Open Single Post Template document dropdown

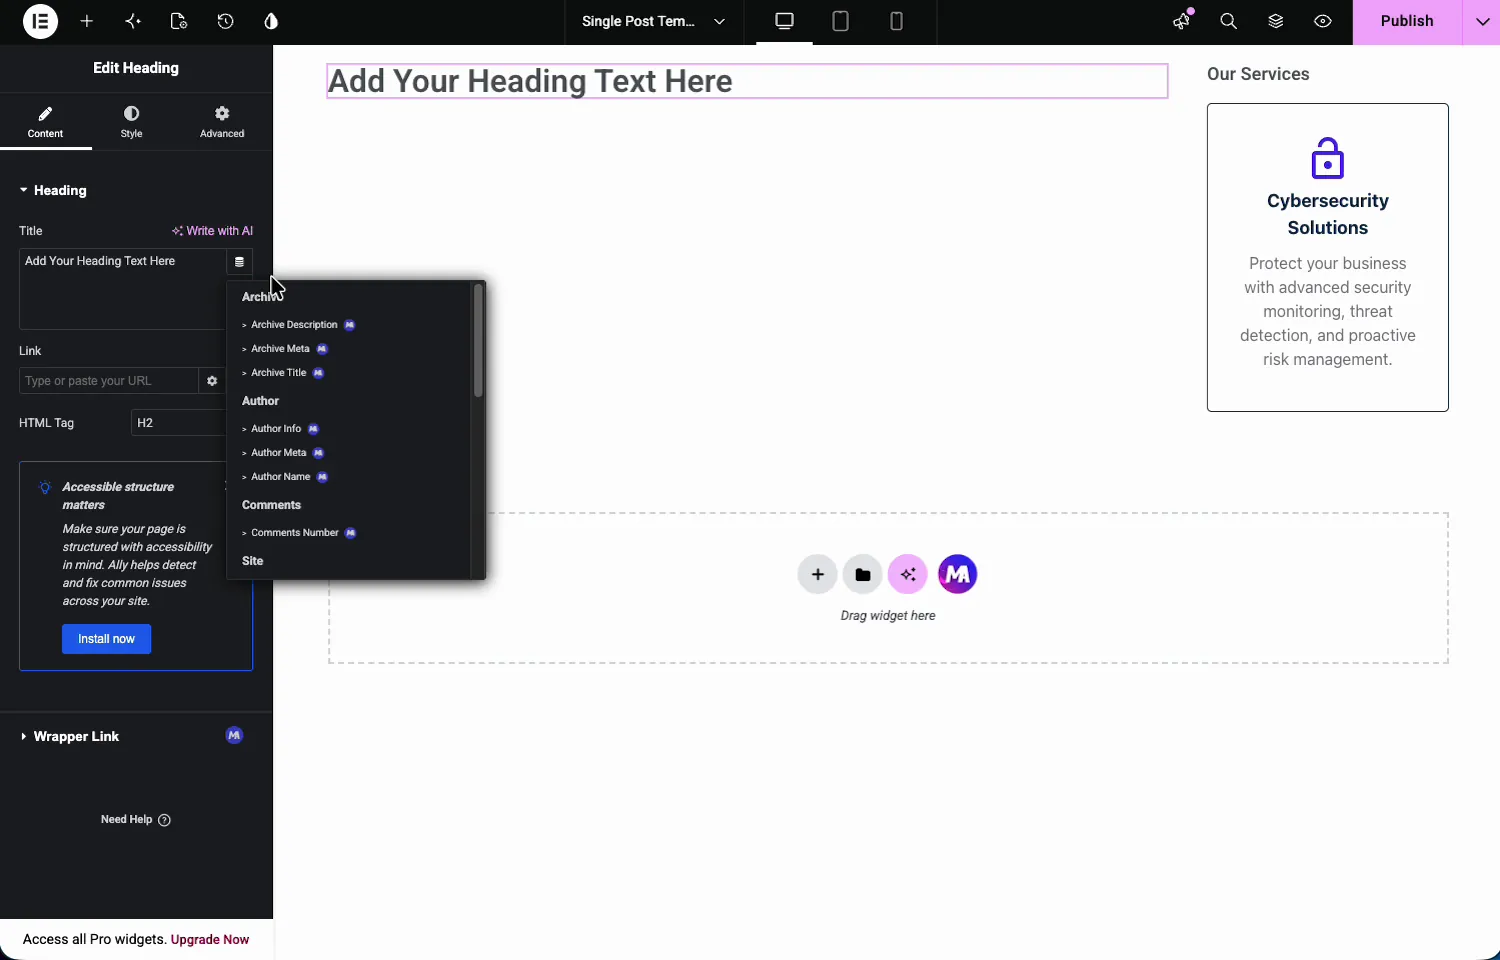(x=654, y=21)
